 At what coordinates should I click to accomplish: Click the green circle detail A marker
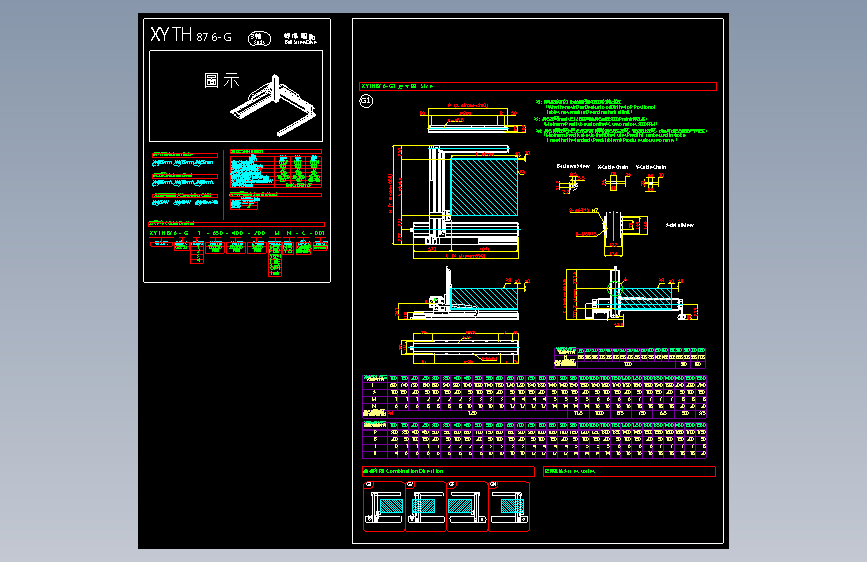point(613,289)
